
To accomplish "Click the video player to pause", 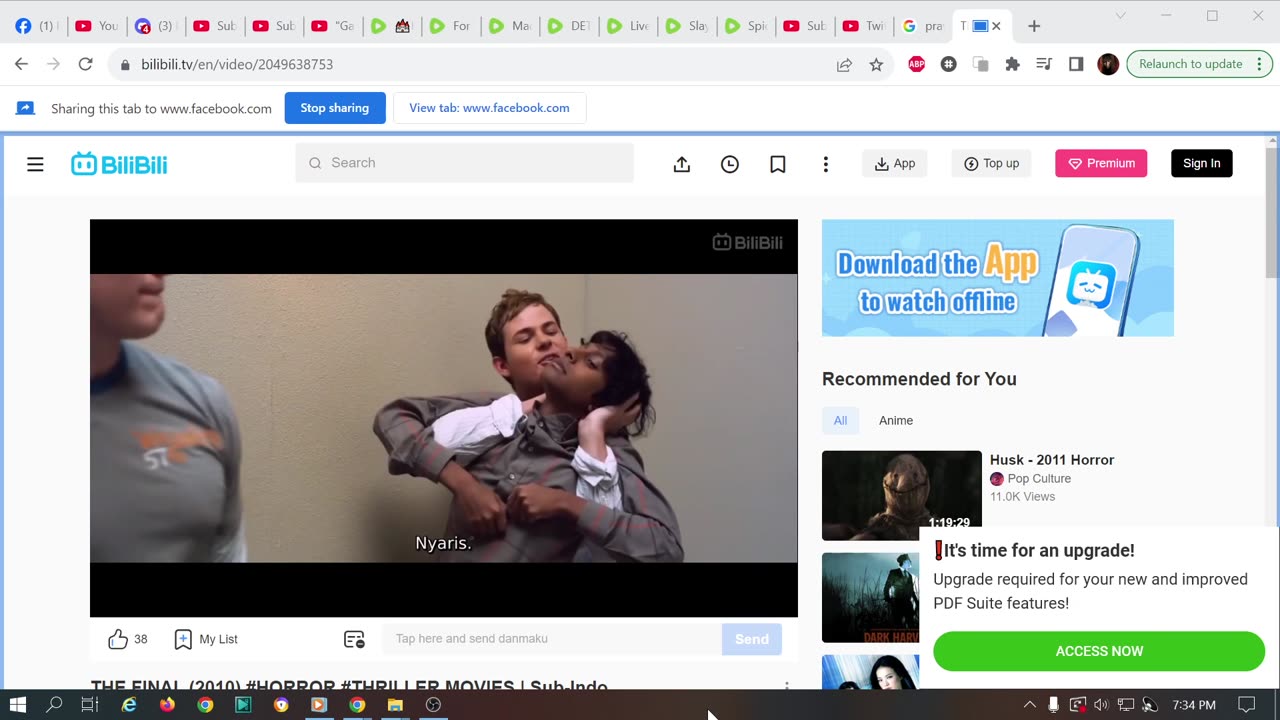I will (444, 418).
